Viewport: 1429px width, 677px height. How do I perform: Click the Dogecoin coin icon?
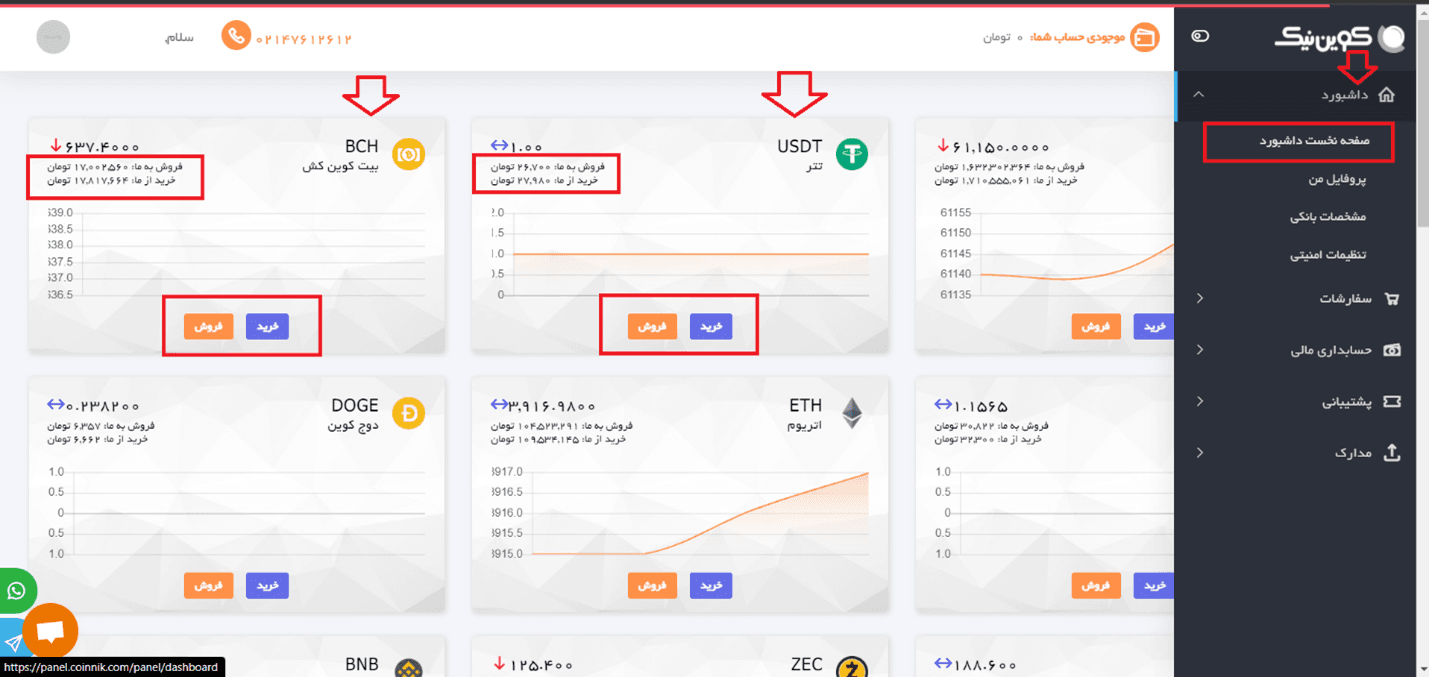pos(408,413)
